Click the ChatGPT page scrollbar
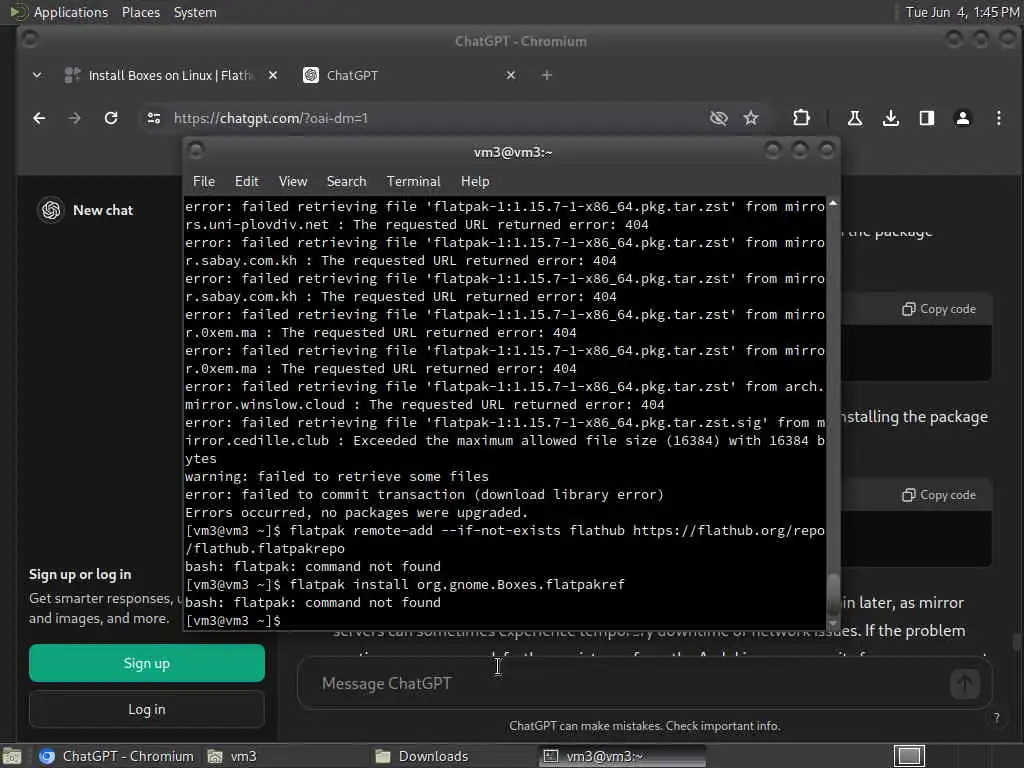 (x=1017, y=642)
